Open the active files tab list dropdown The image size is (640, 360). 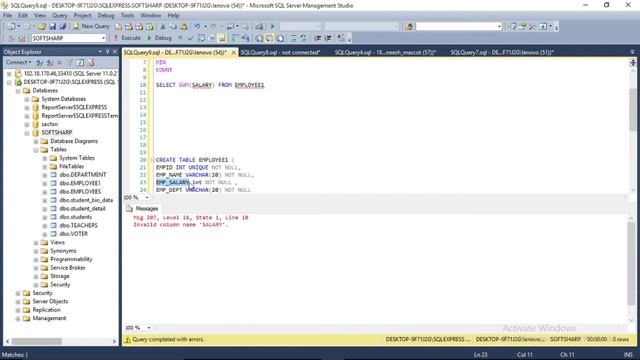(632, 52)
